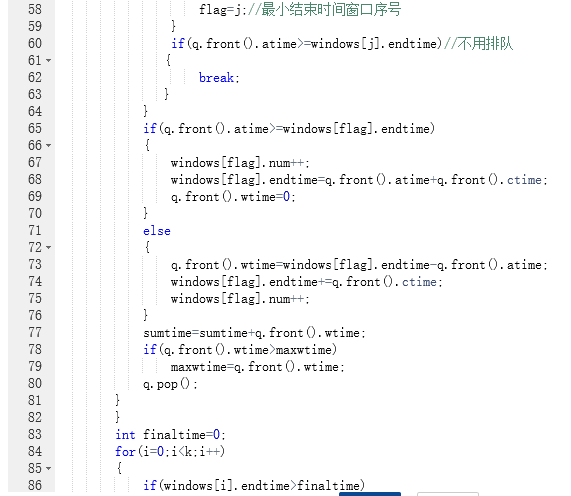Click line number 65 in the gutter
571x496 pixels.
point(35,128)
